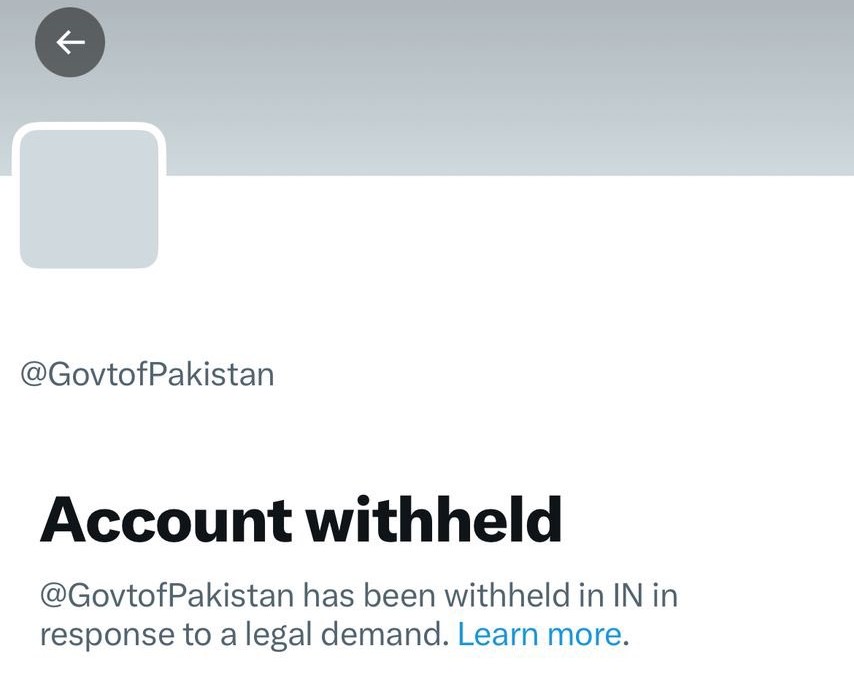Image resolution: width=854 pixels, height=680 pixels.
Task: Click the 'legal demand' phrase in the notice
Action: coord(346,634)
